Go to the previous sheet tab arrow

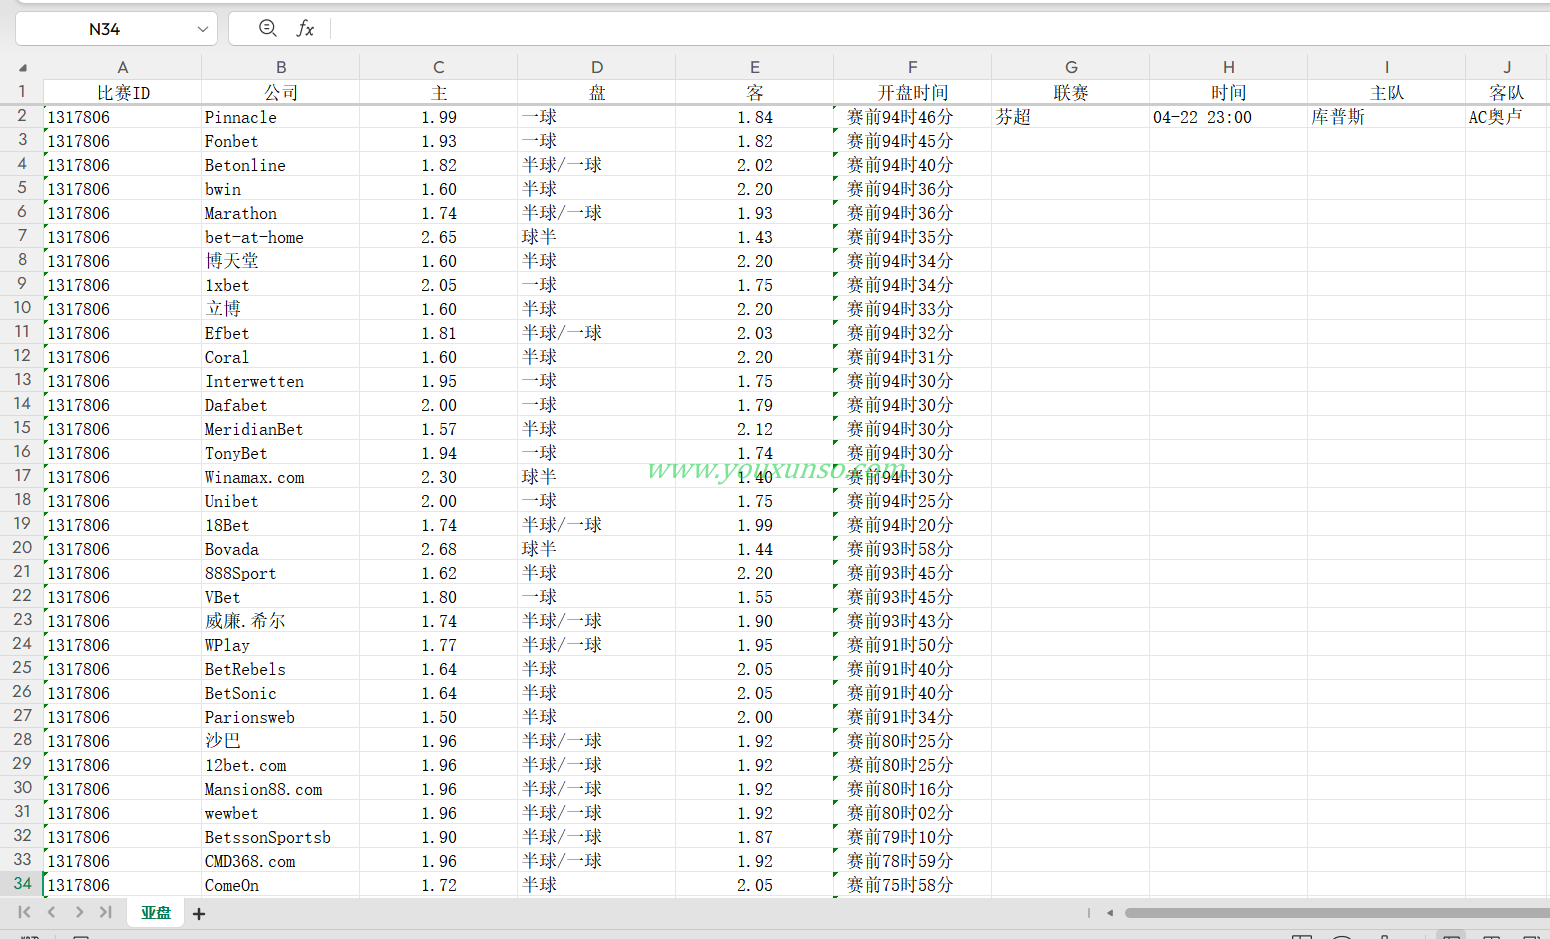click(x=51, y=912)
